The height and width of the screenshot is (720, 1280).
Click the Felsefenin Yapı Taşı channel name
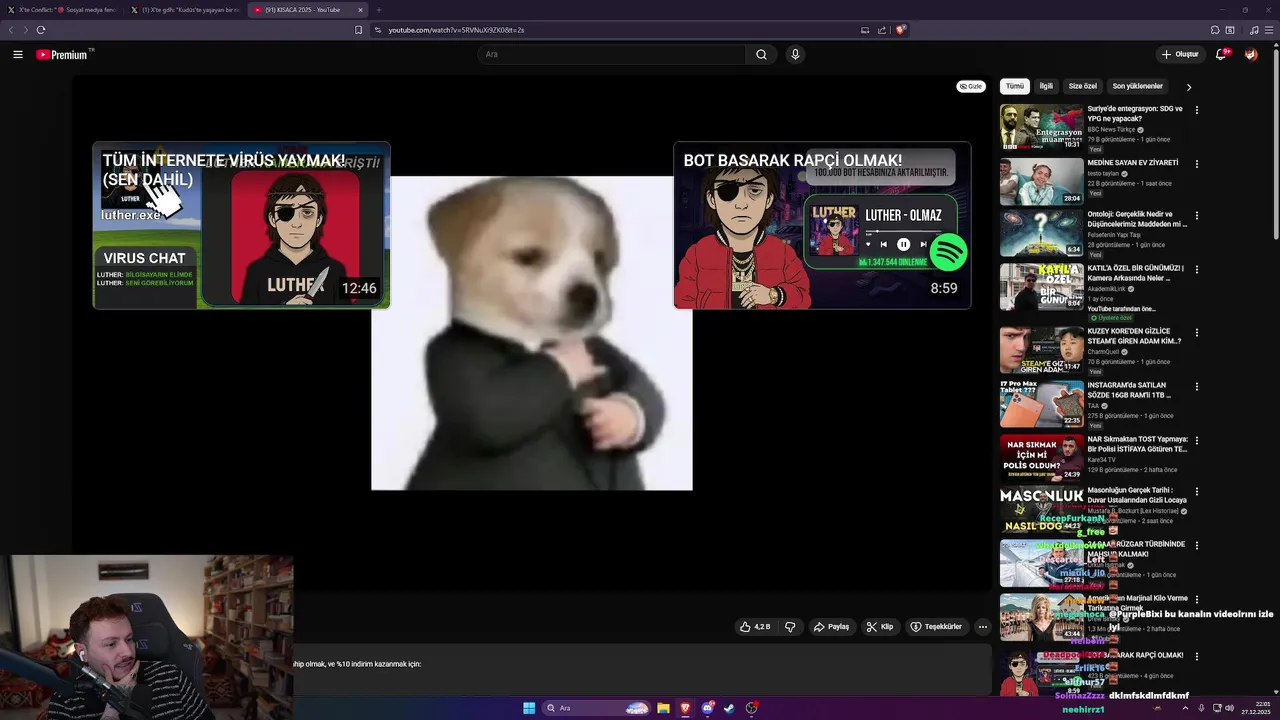point(1114,235)
